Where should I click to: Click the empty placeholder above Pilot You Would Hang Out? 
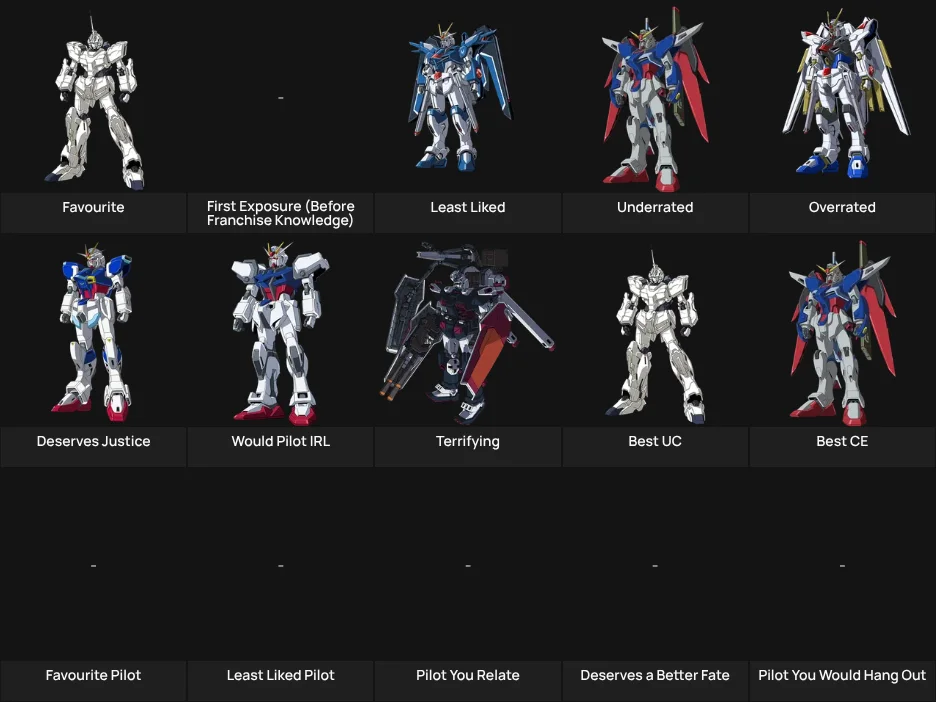(x=842, y=565)
